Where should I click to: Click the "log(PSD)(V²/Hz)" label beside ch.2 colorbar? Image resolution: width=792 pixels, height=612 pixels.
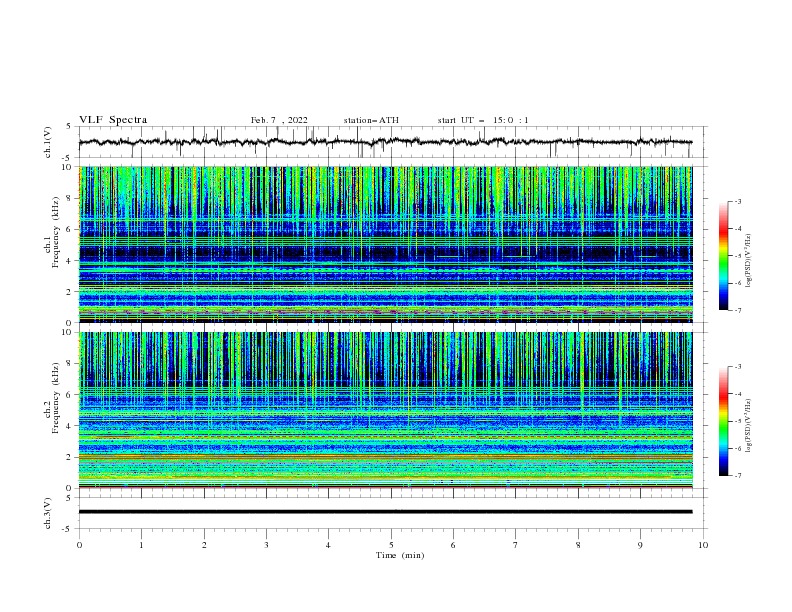point(748,425)
